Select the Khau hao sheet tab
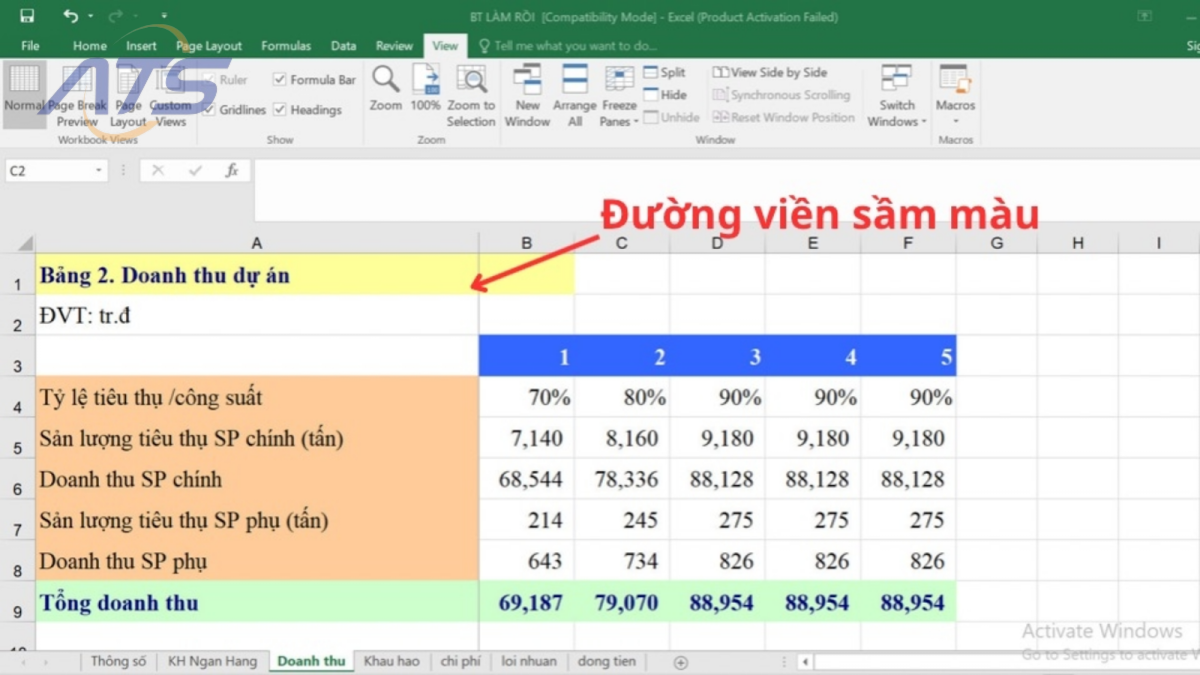 [391, 661]
